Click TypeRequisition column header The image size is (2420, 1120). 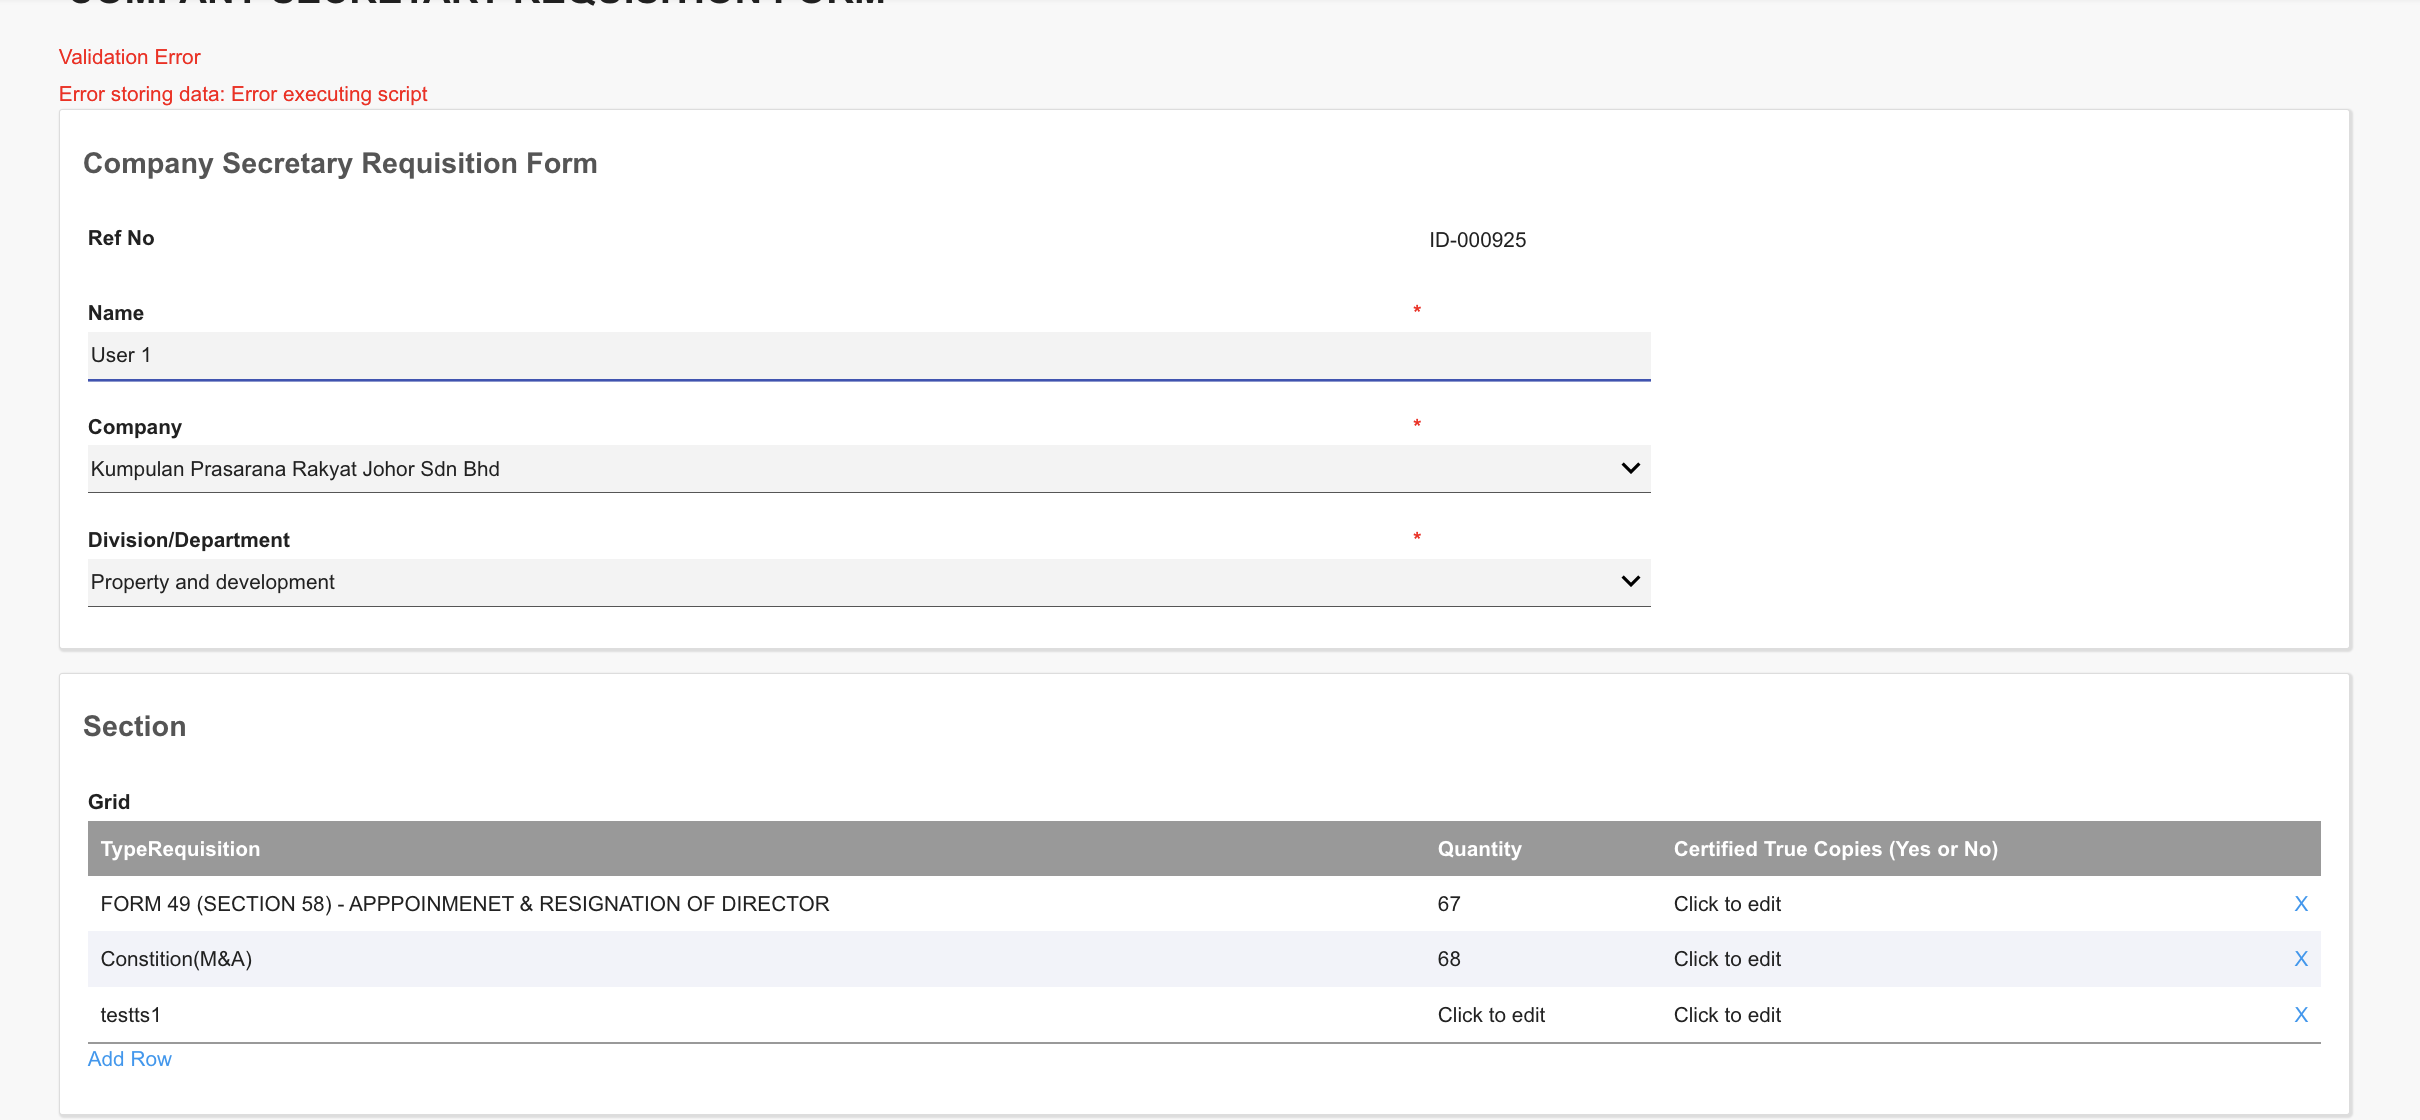coord(180,849)
